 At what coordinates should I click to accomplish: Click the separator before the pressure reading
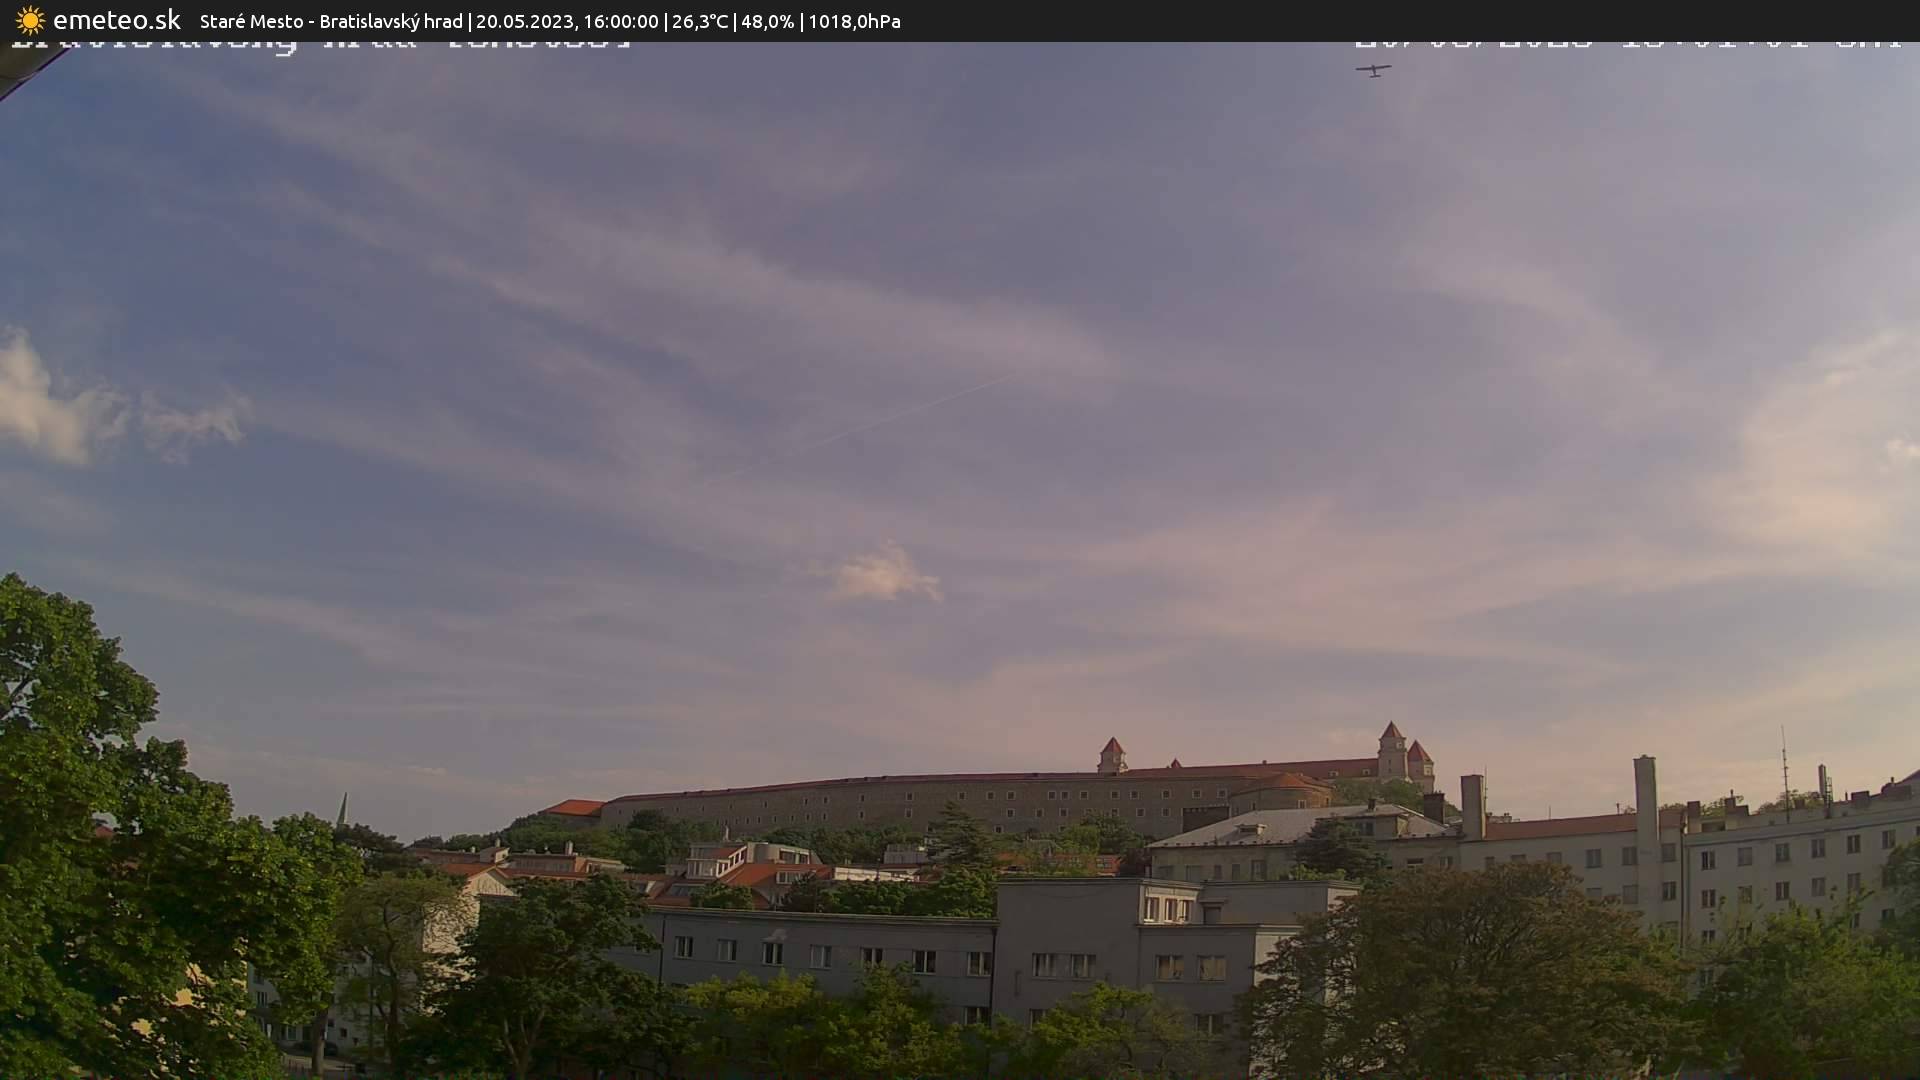(x=800, y=21)
